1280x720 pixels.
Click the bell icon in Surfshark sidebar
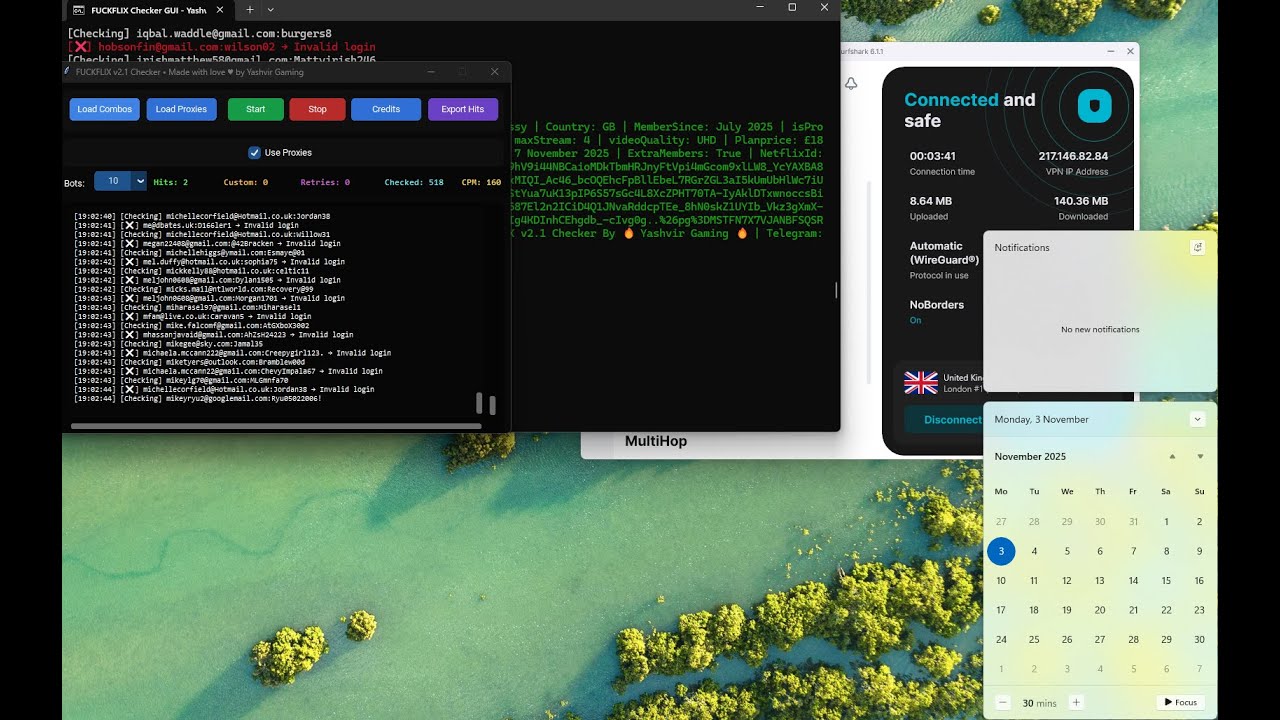point(851,84)
